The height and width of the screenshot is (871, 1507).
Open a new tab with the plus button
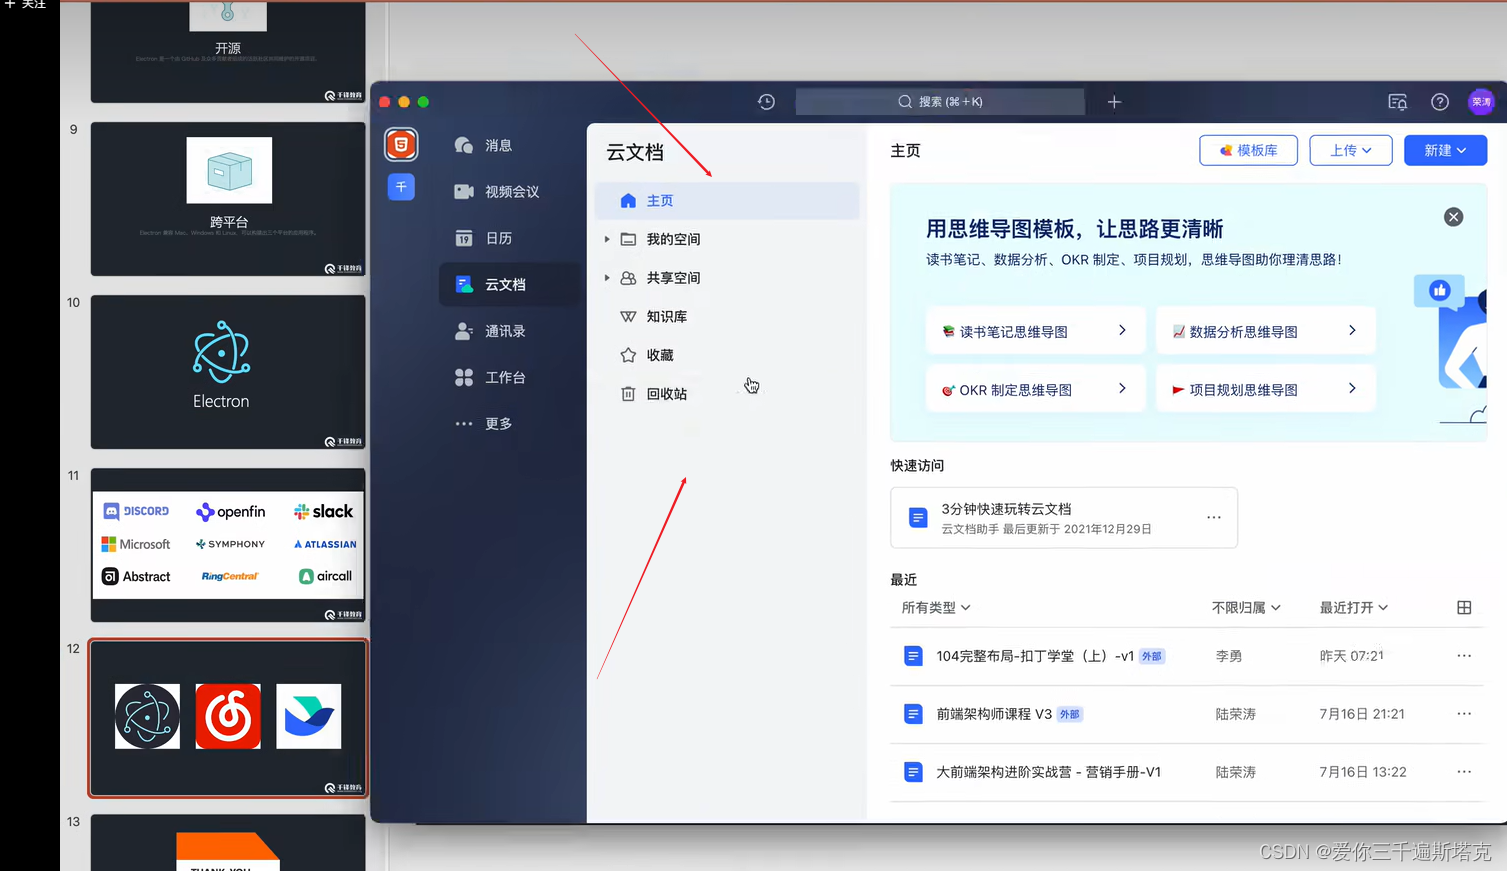click(1113, 101)
